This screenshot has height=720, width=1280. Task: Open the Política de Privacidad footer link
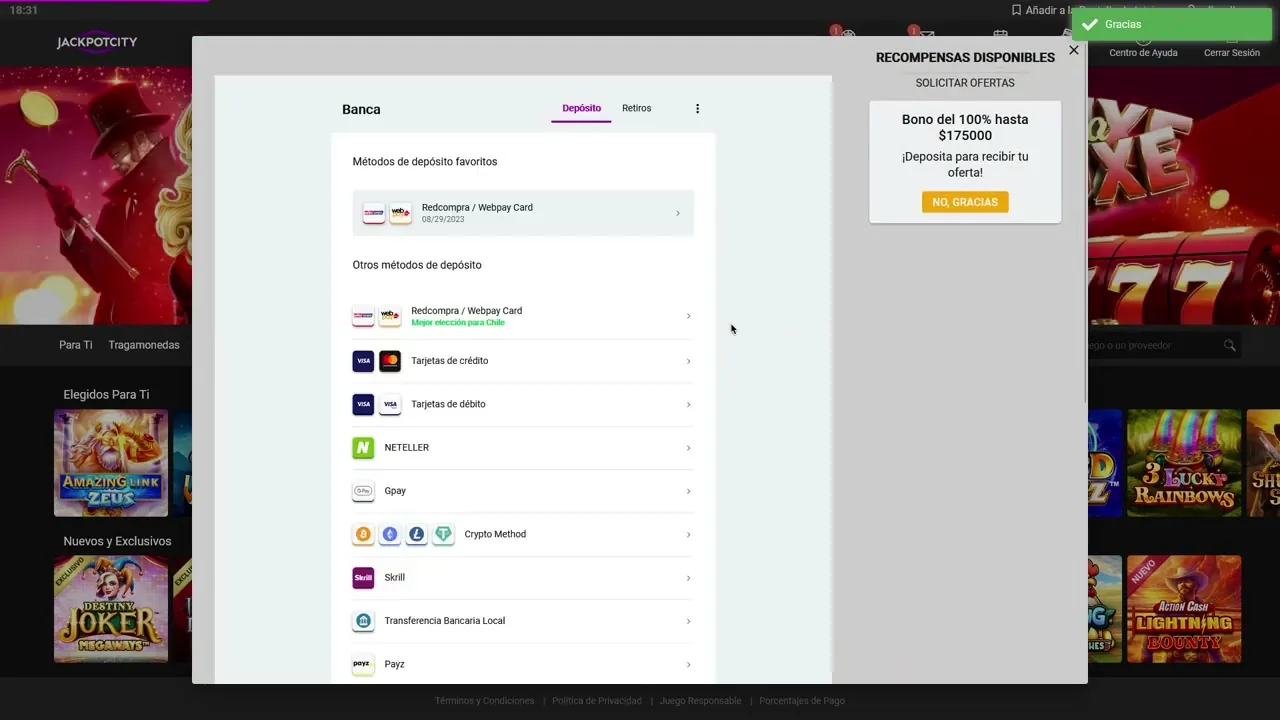tap(597, 701)
